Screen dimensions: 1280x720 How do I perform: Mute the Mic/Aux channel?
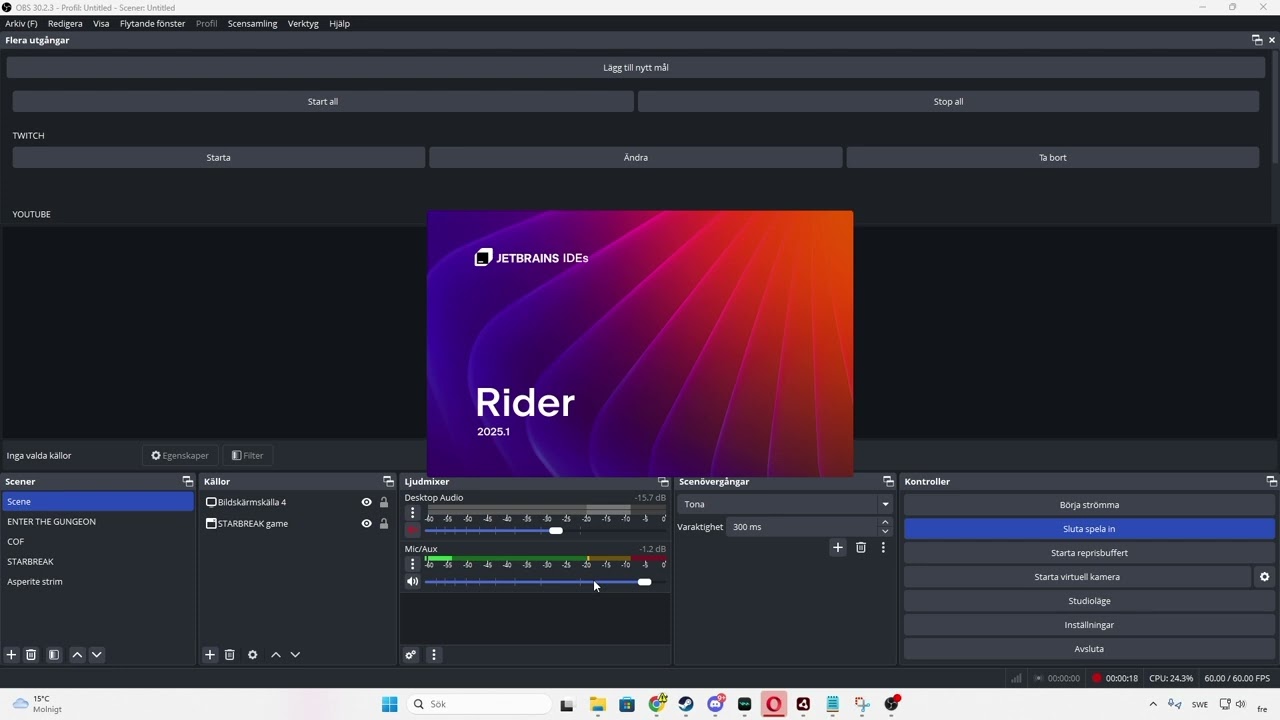pos(412,581)
